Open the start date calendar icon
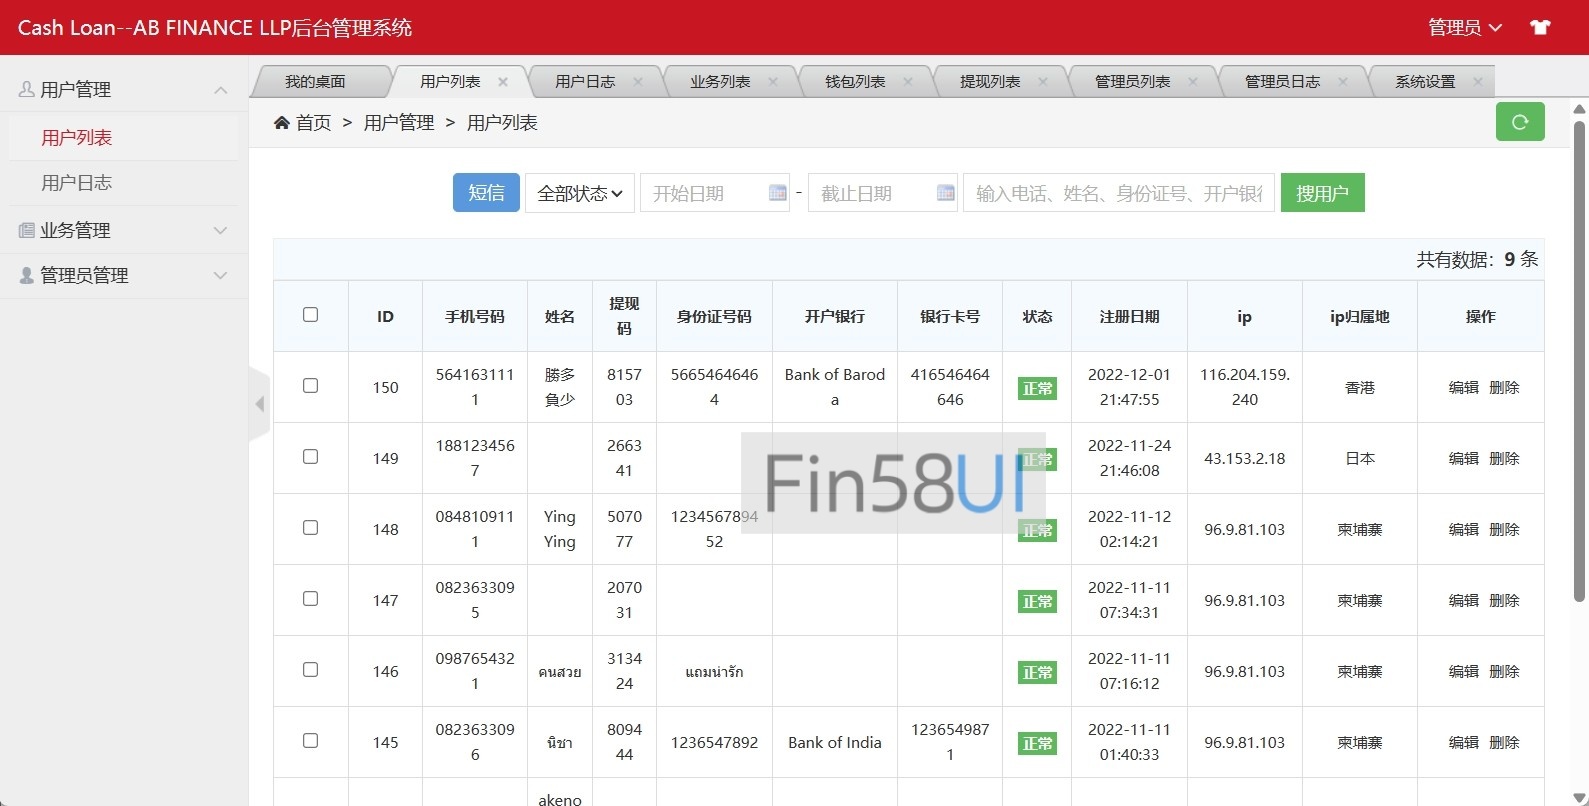Viewport: 1589px width, 806px height. coord(777,193)
